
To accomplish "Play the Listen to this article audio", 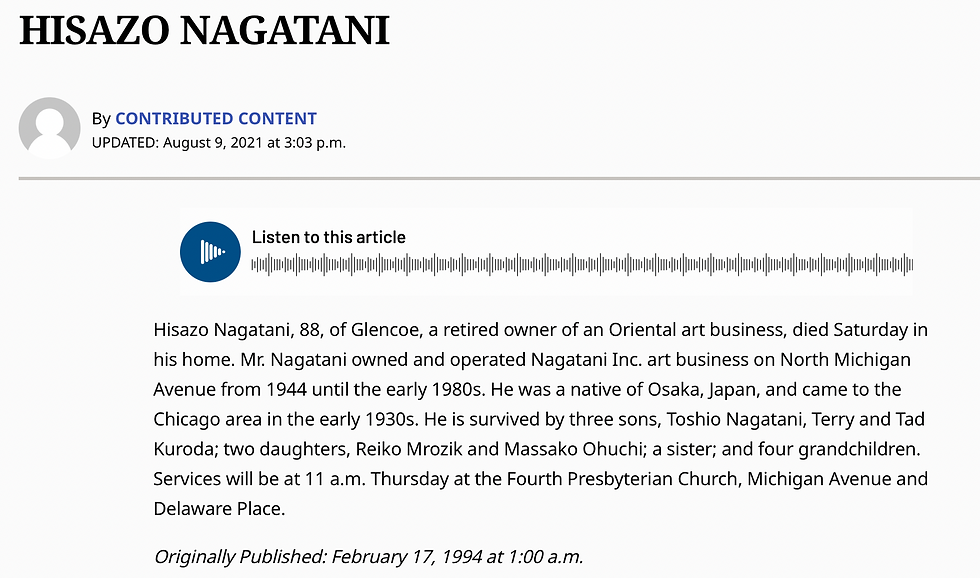I will (x=210, y=252).
